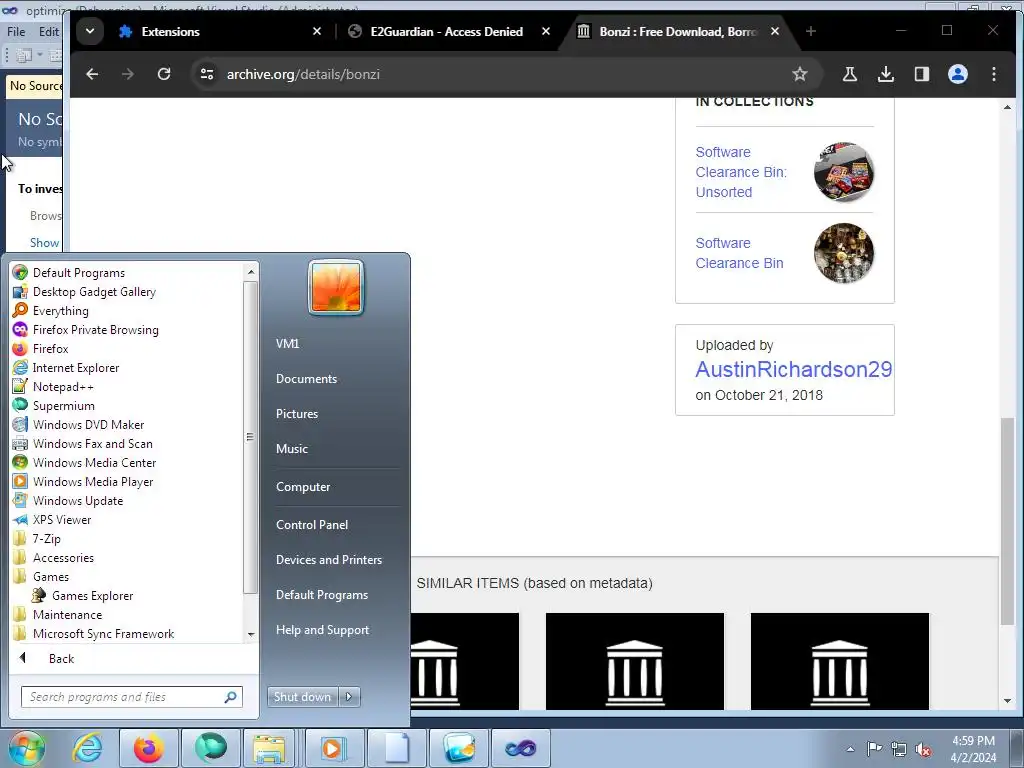
Task: Open Windows Fax and Scan
Action: click(93, 443)
